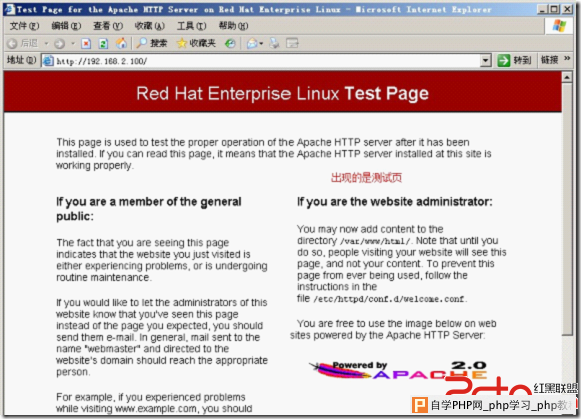Click the Refresh page icon
The height and width of the screenshot is (419, 581).
(103, 44)
